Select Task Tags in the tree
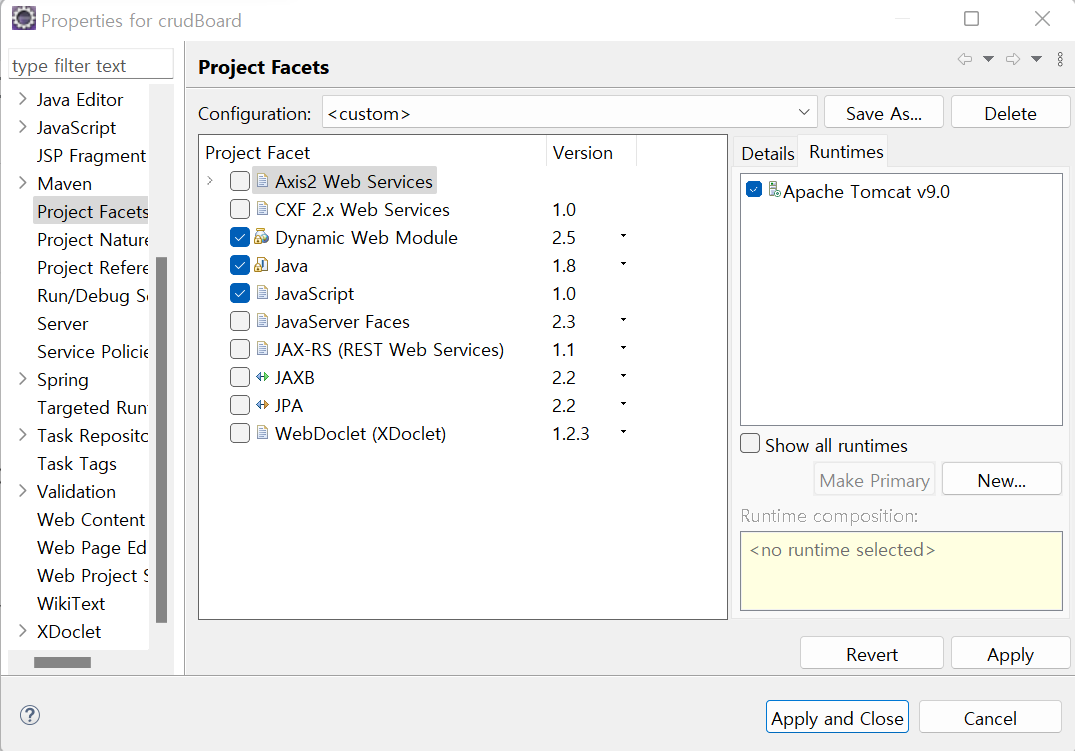Screen dimensions: 1075x751 (x=77, y=464)
